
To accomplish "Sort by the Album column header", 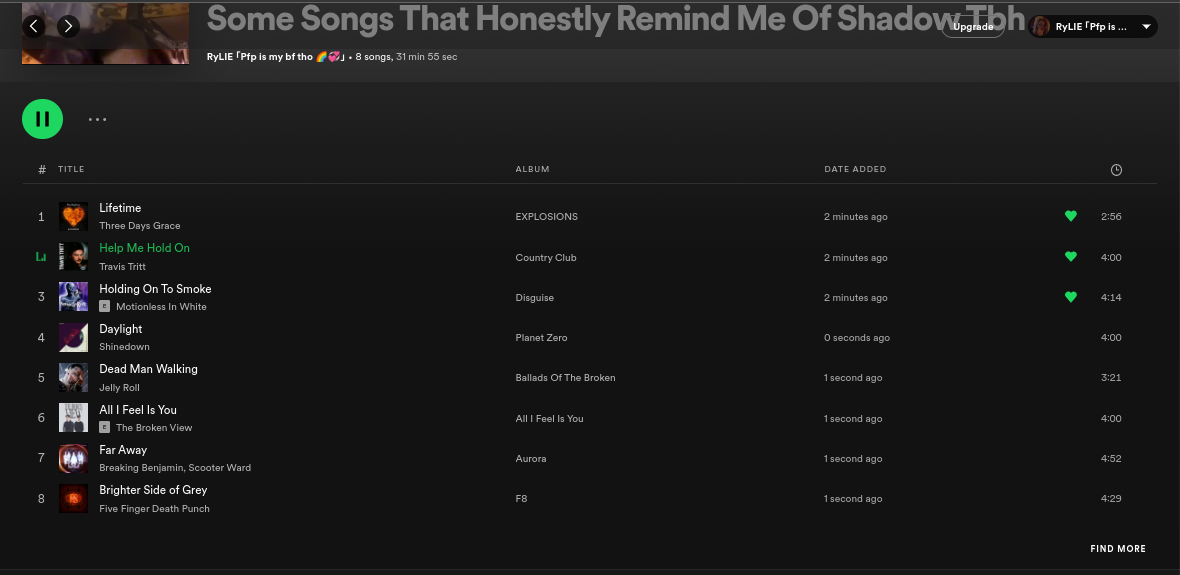I will point(532,170).
